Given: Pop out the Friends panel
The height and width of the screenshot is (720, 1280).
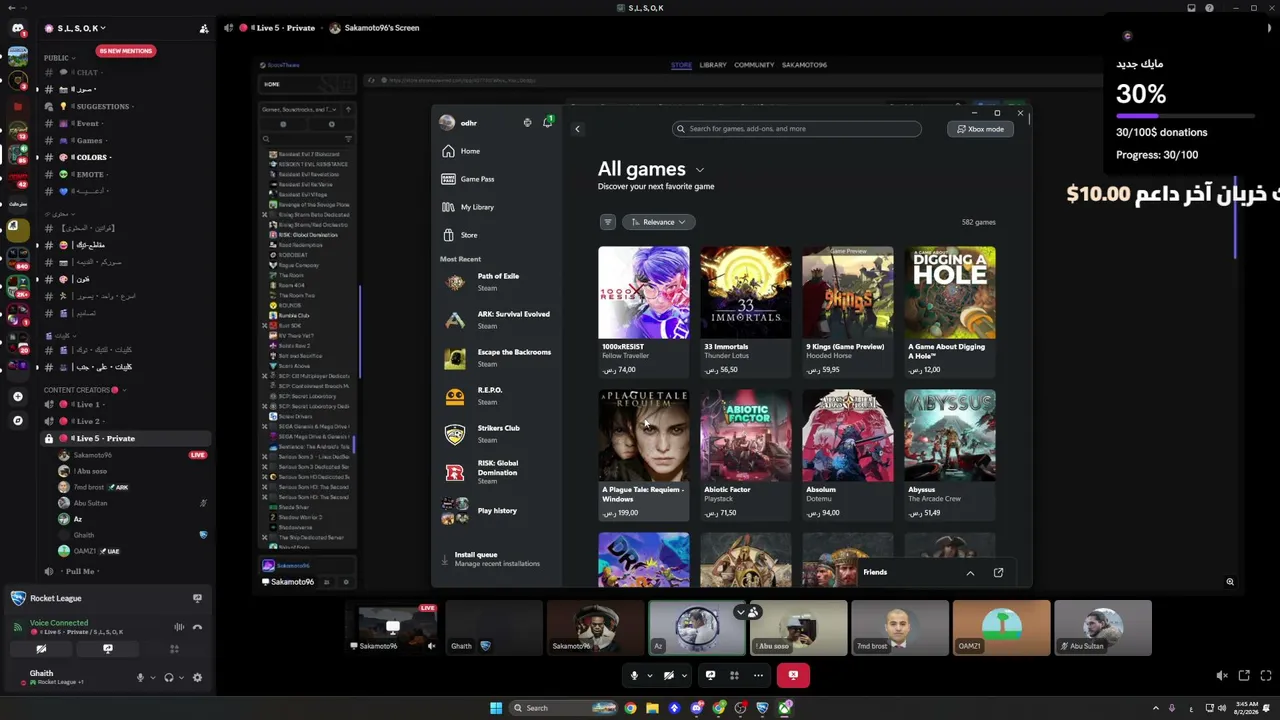Looking at the screenshot, I should pyautogui.click(x=998, y=573).
